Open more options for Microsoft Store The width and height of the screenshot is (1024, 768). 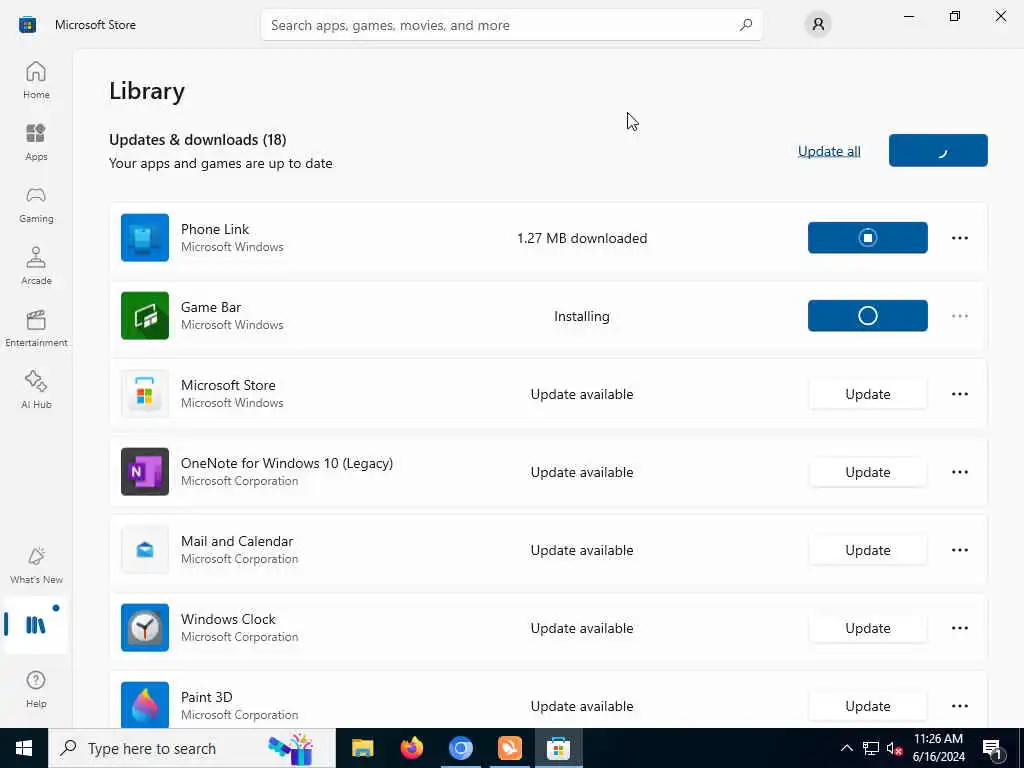click(x=959, y=394)
